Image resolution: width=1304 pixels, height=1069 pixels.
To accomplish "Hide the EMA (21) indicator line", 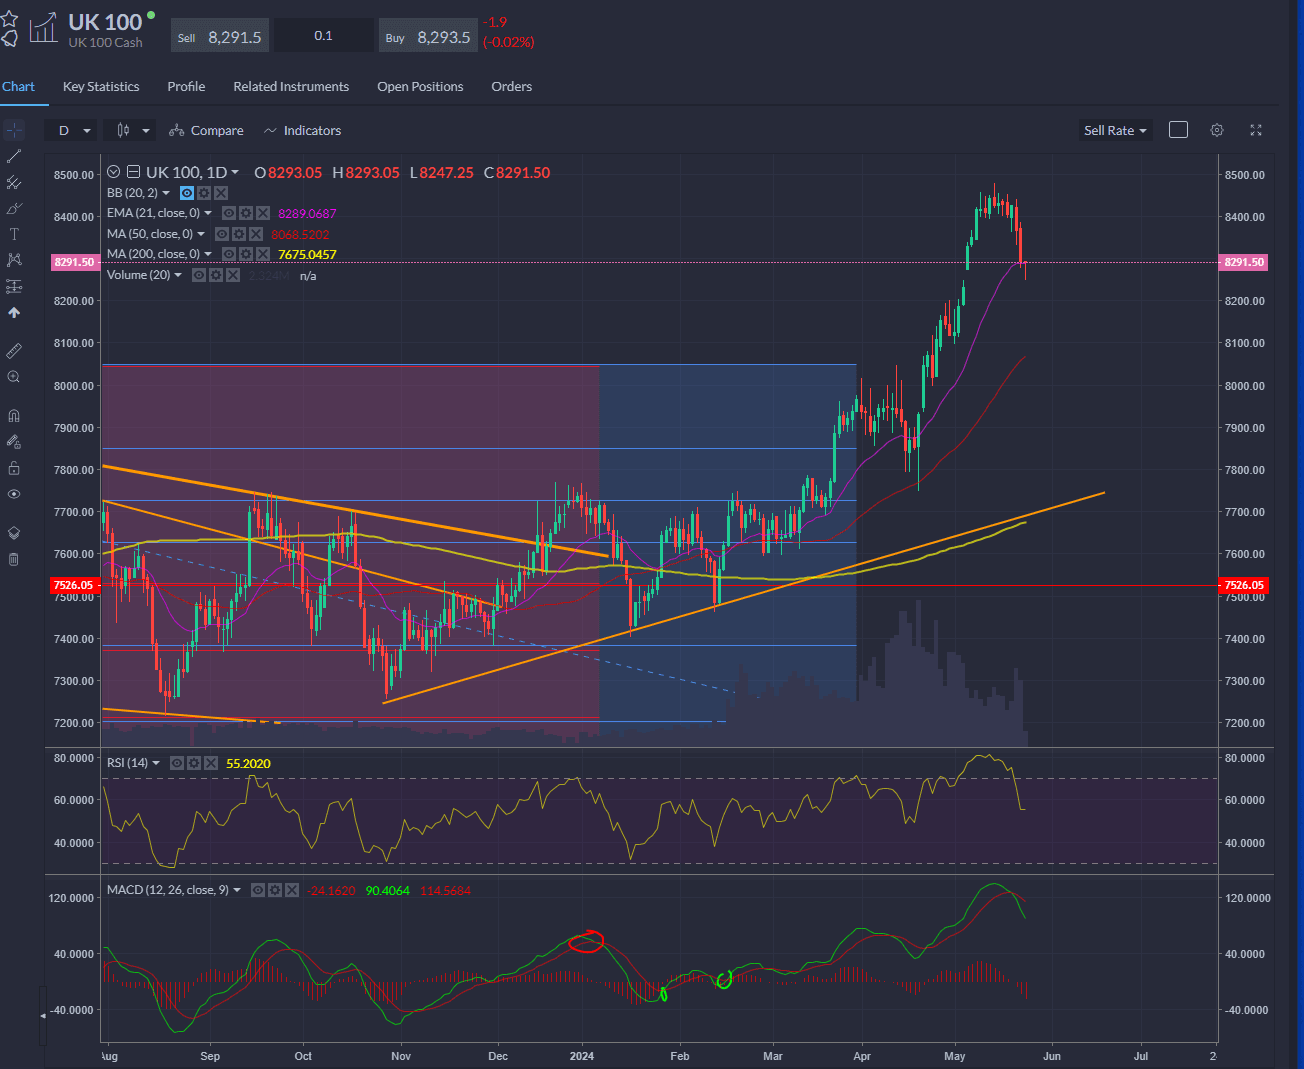I will point(229,213).
